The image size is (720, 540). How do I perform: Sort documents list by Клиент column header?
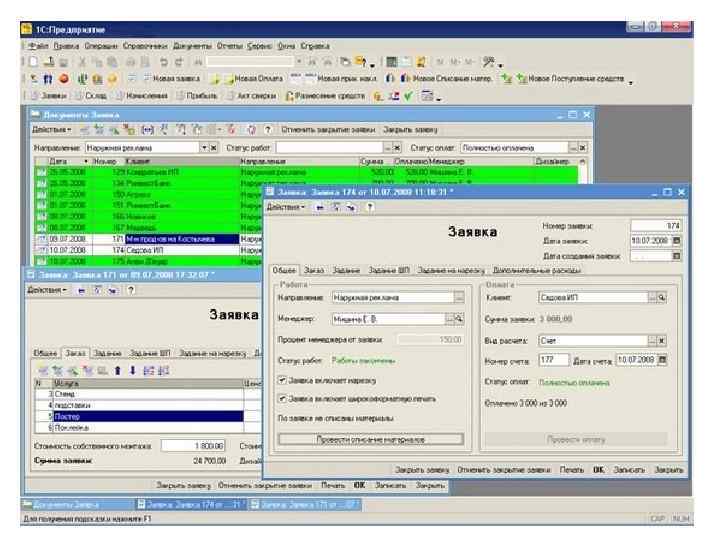[x=181, y=161]
